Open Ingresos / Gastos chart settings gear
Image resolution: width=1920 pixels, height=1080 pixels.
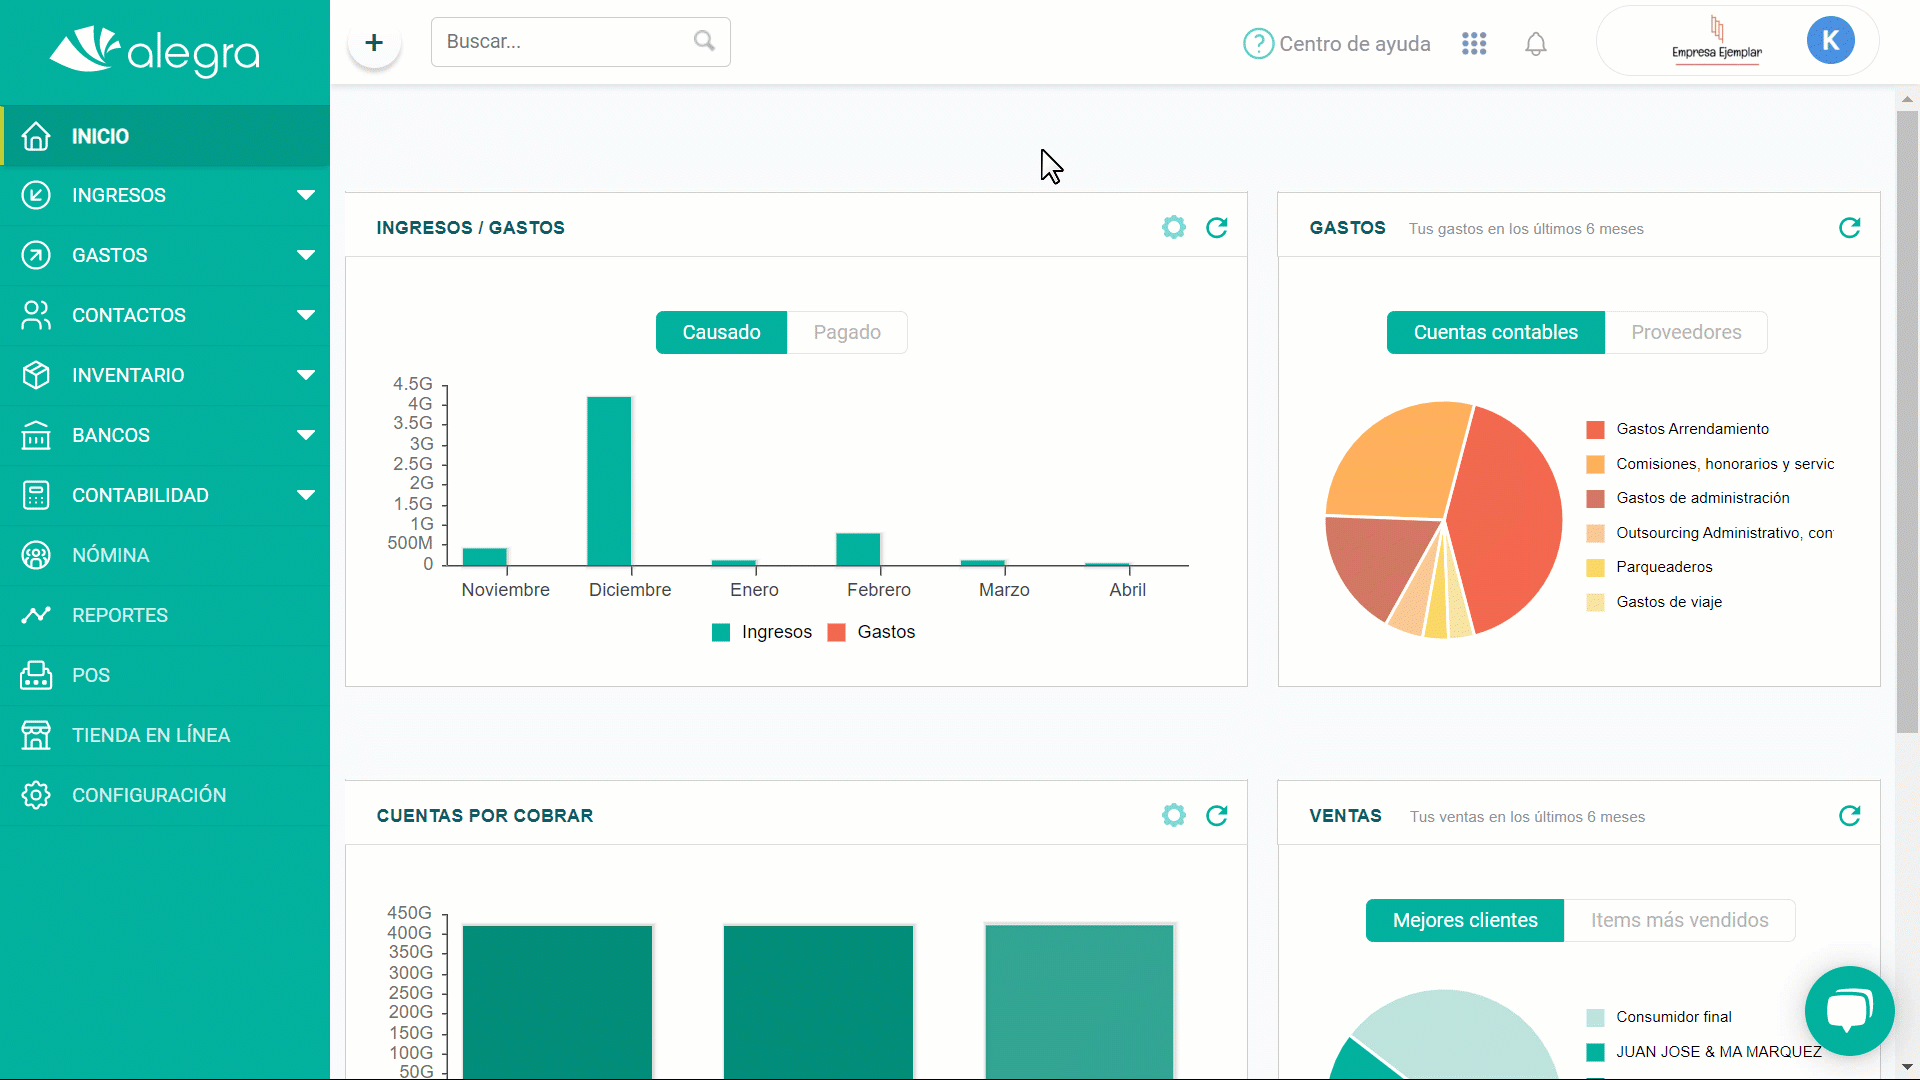tap(1174, 228)
